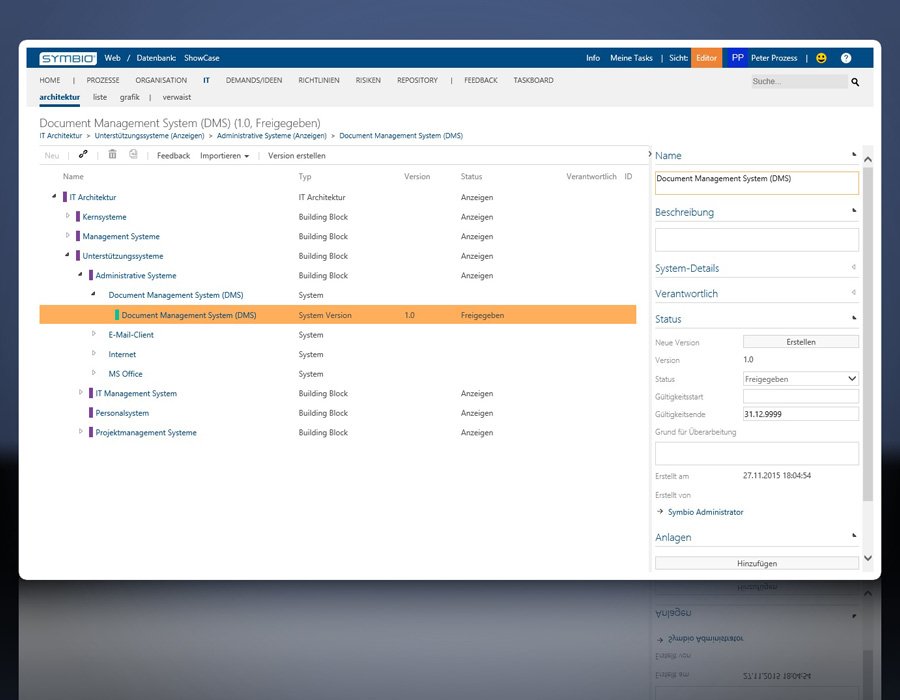The image size is (900, 700).
Task: Open the HOME menu
Action: (50, 80)
